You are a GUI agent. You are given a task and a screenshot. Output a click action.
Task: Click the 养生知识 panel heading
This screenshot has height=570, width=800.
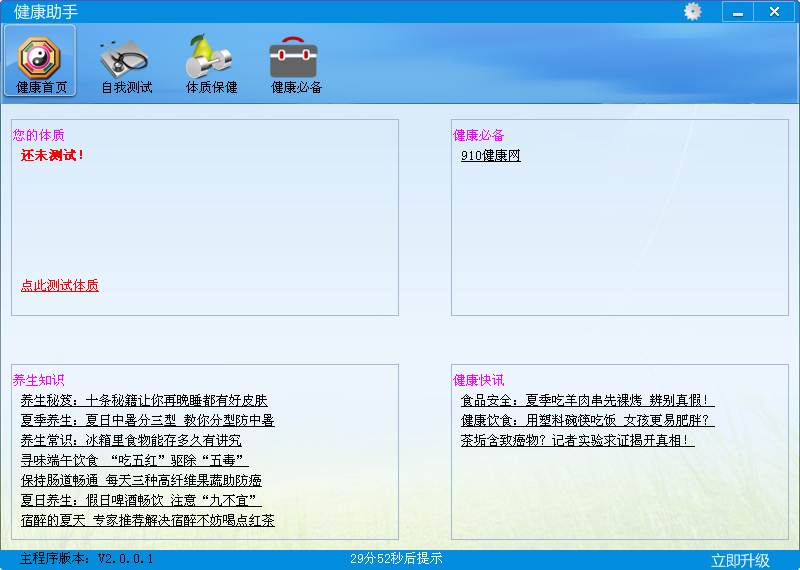pos(39,380)
